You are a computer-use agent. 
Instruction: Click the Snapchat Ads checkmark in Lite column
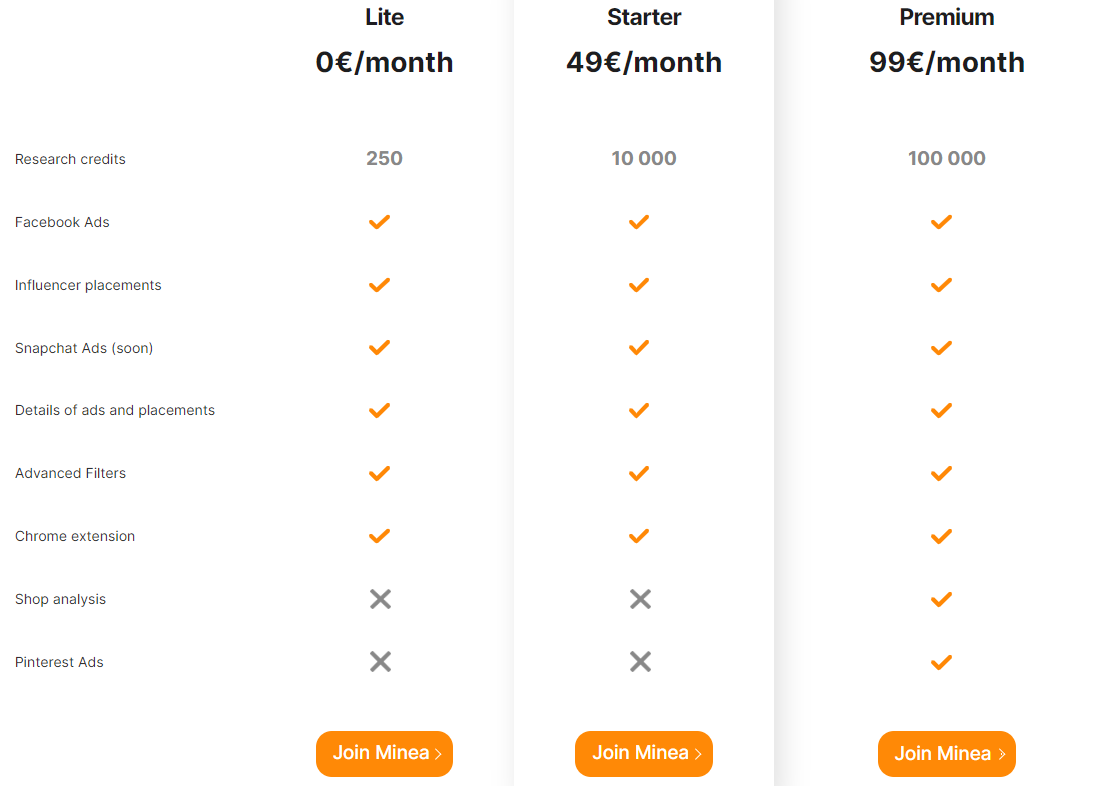click(380, 347)
